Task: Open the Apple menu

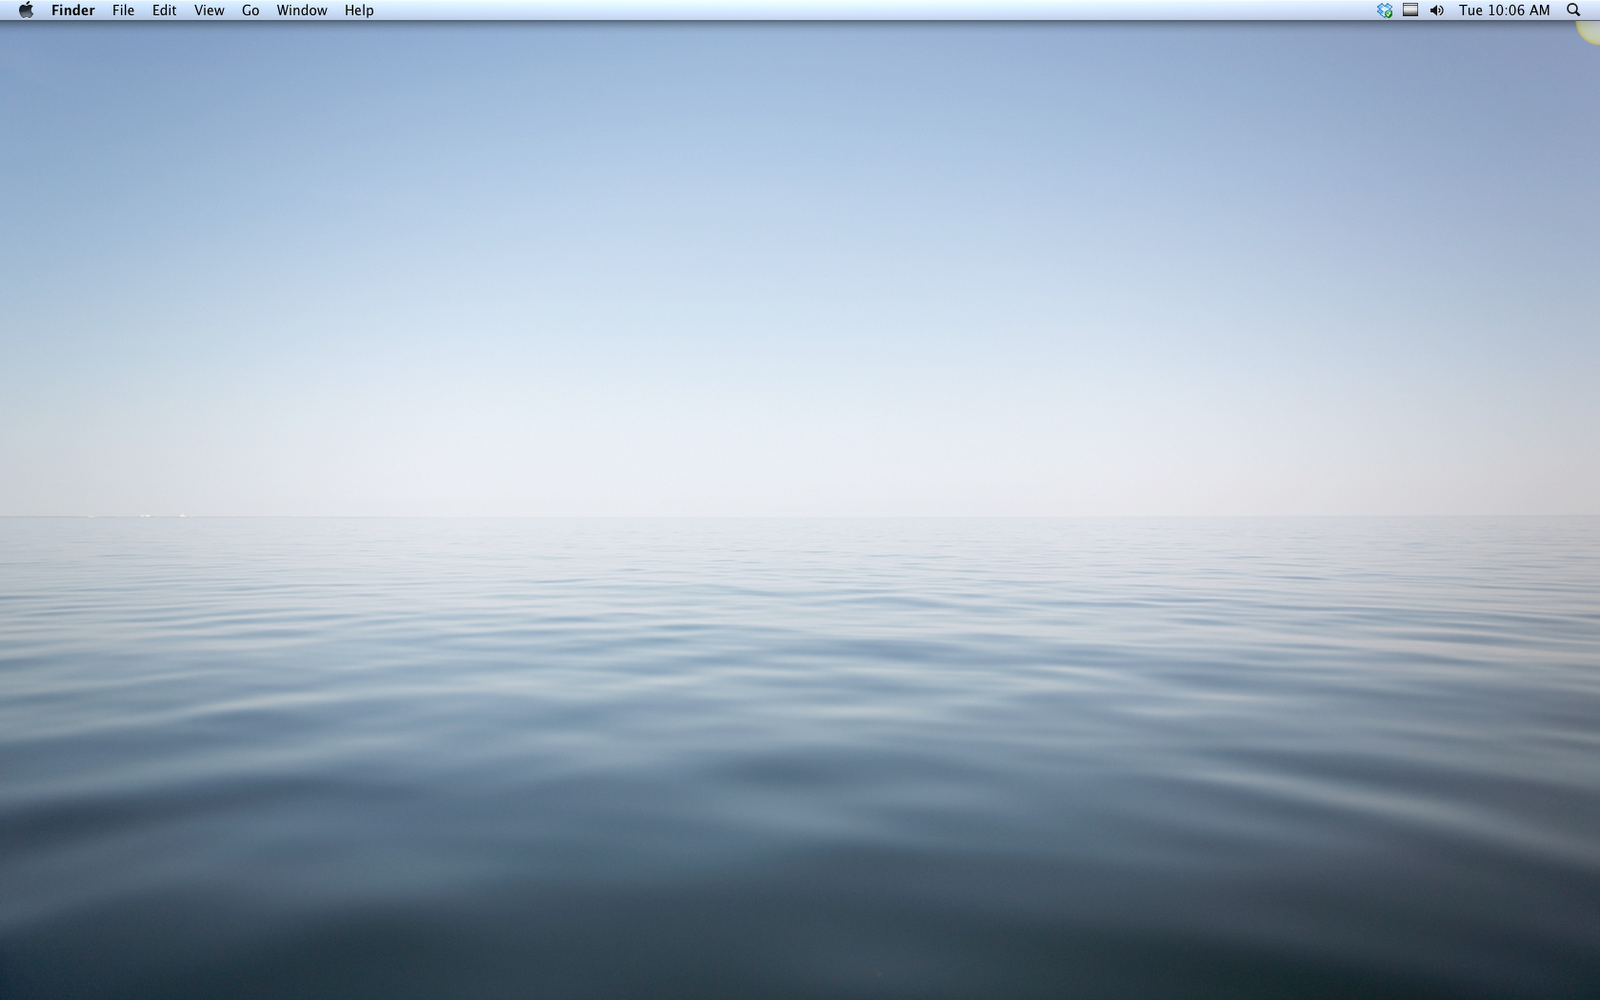Action: [x=26, y=10]
